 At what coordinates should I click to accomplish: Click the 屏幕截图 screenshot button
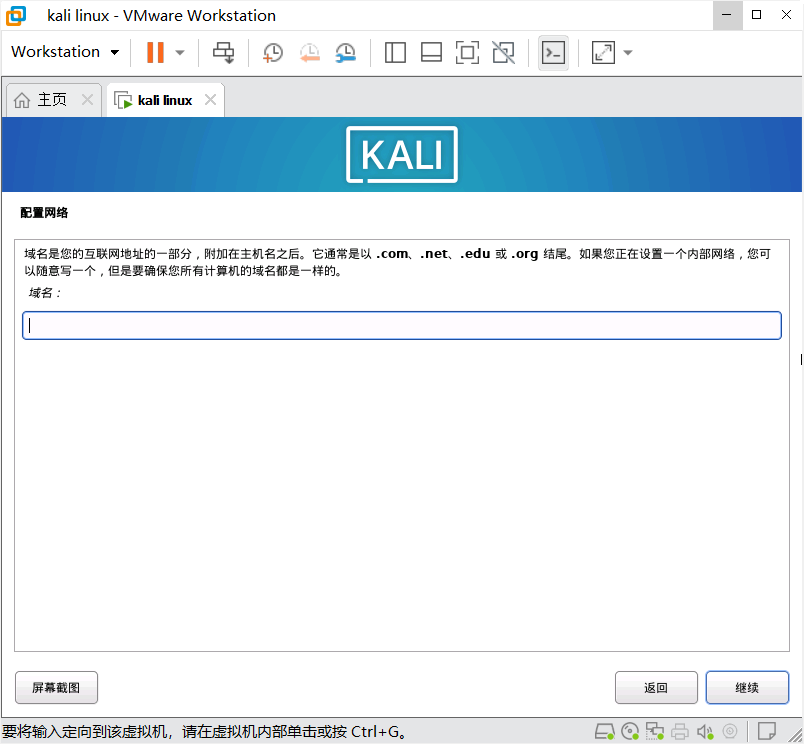pos(56,688)
